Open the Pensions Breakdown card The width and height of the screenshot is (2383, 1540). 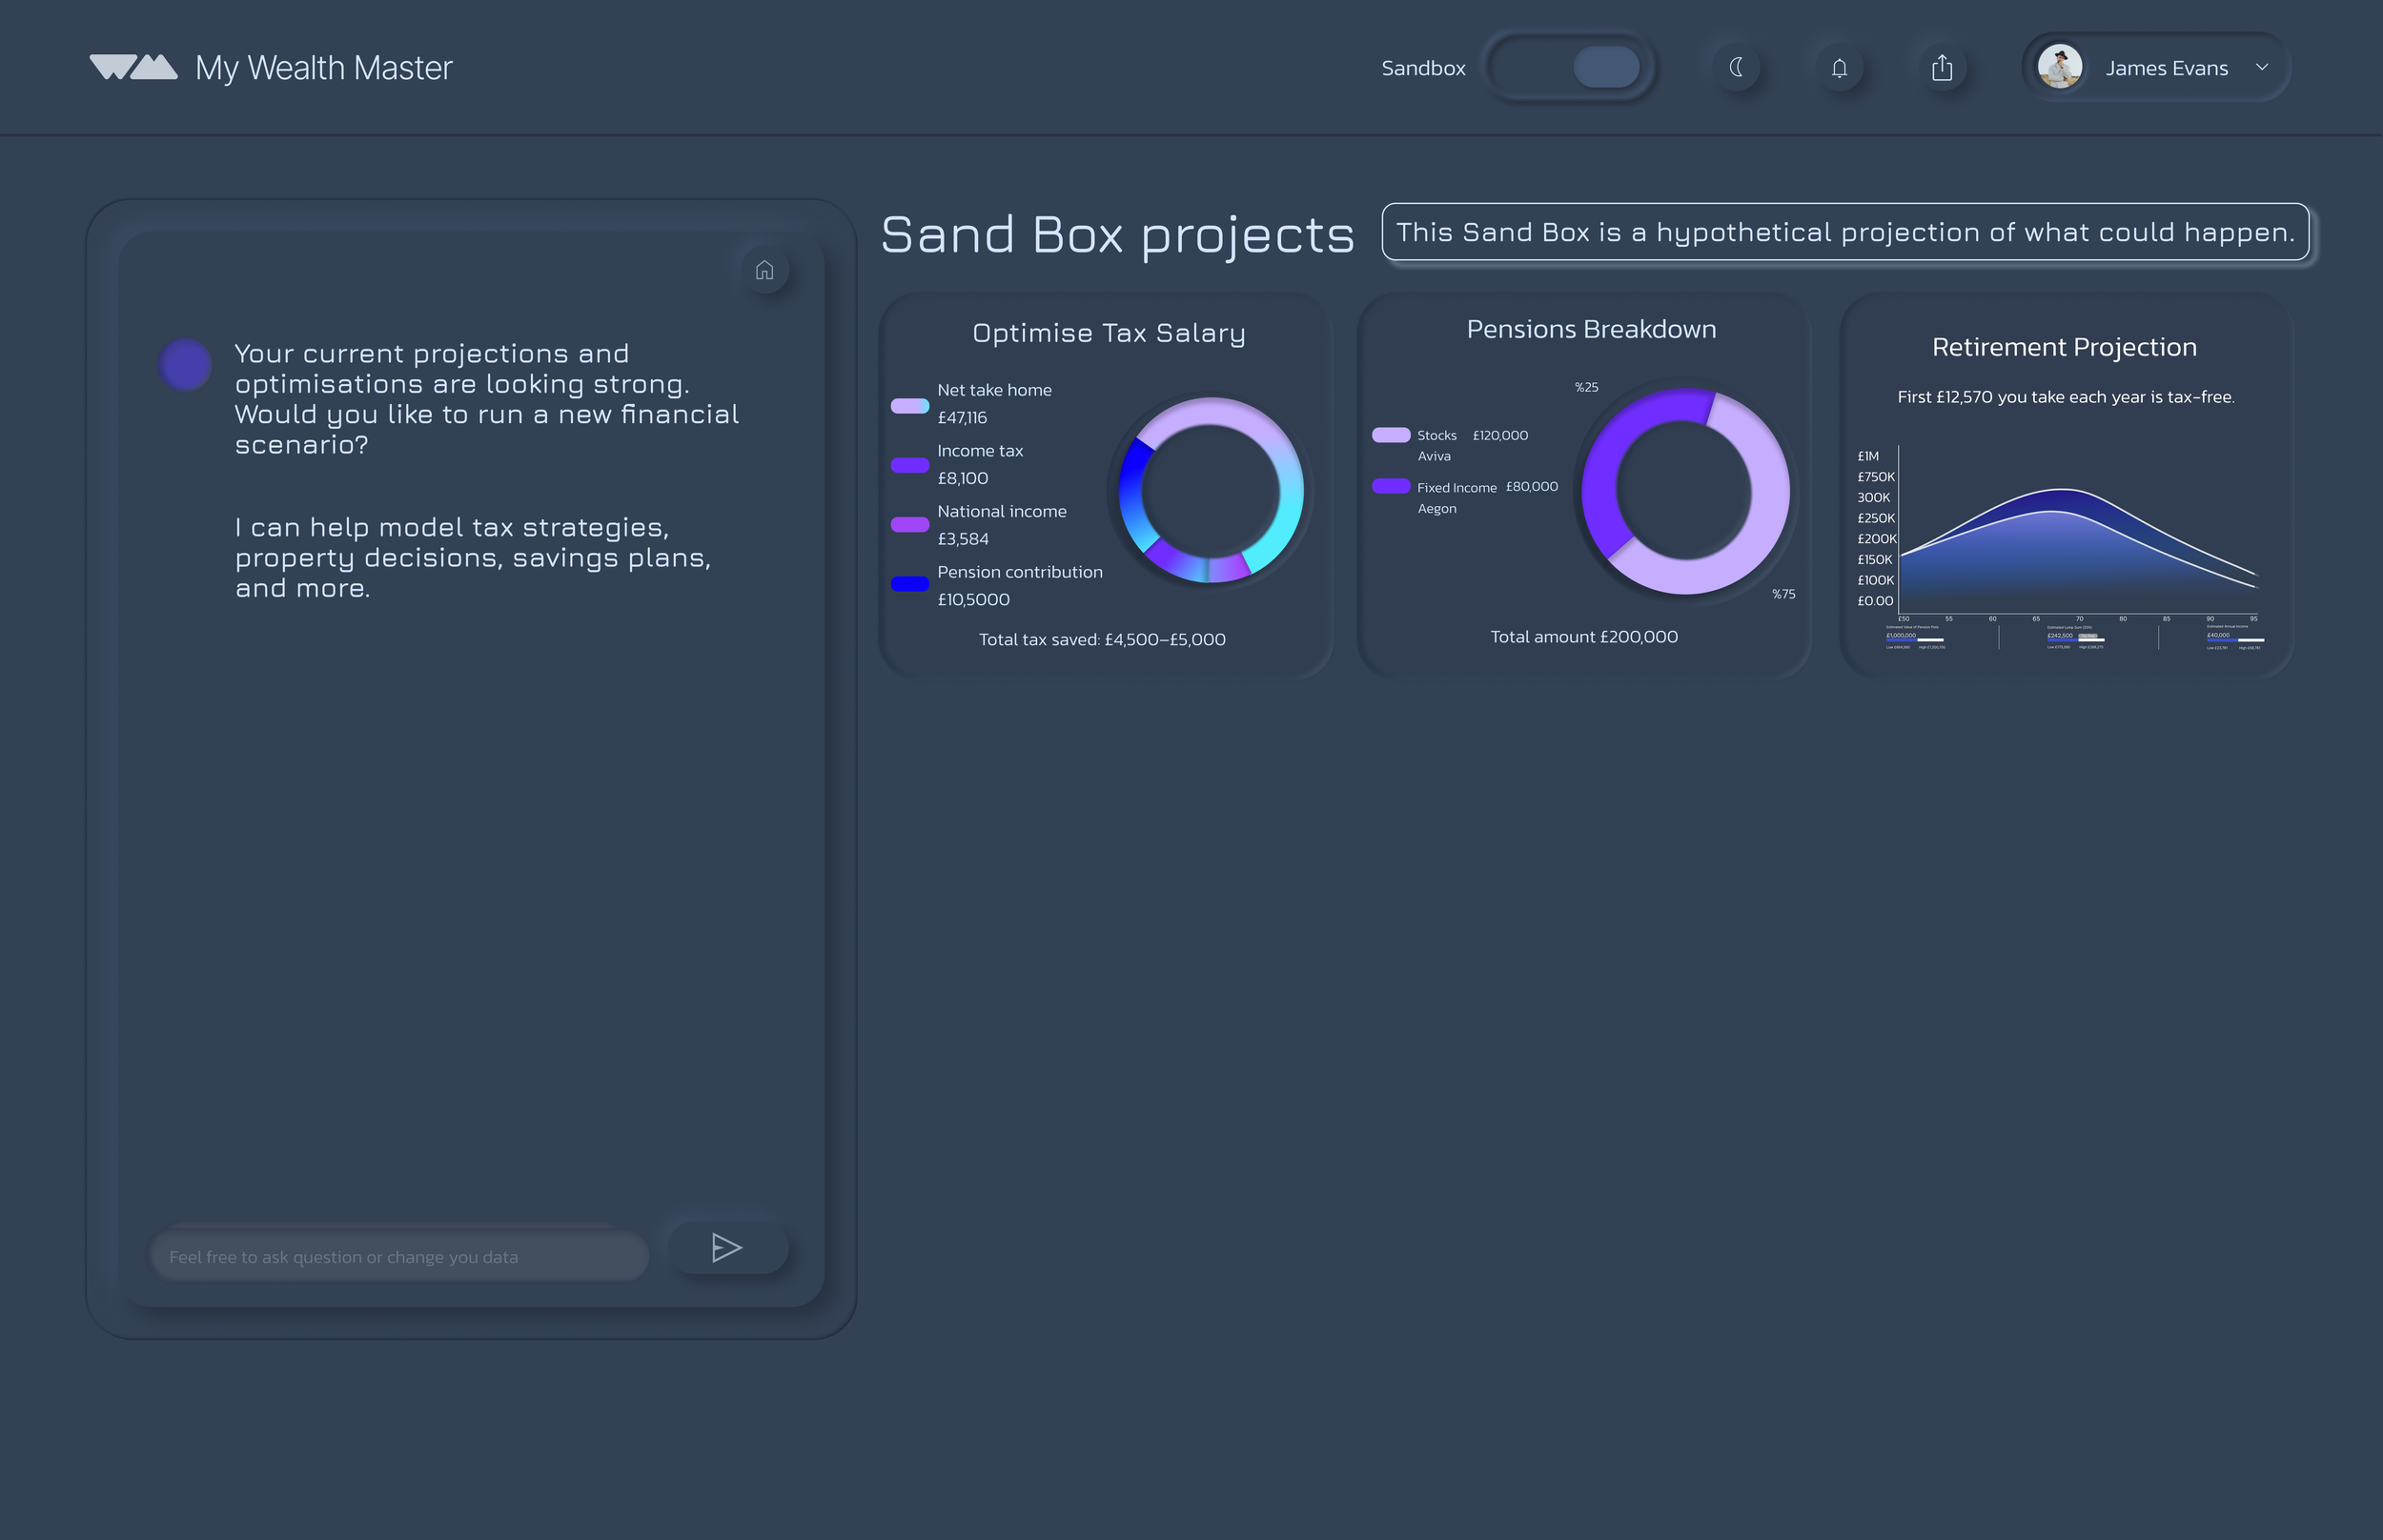1590,329
